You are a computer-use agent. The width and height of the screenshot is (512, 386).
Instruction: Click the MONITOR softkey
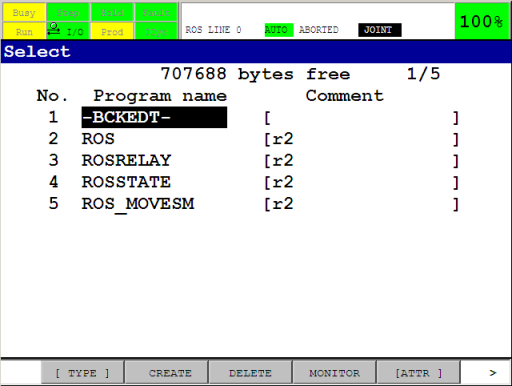point(335,373)
